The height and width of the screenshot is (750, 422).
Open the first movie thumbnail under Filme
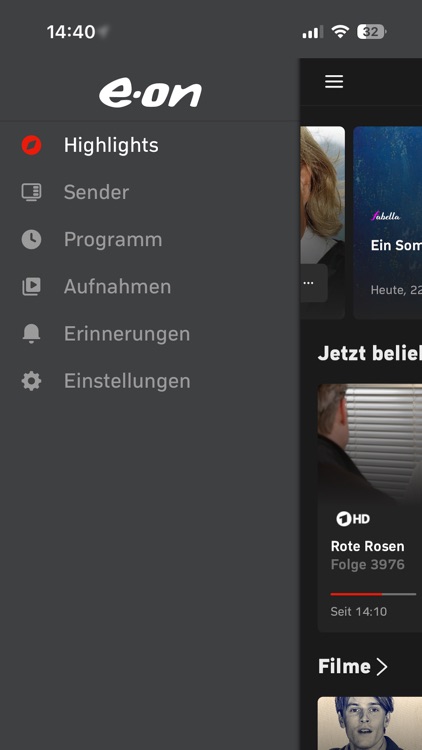(370, 723)
